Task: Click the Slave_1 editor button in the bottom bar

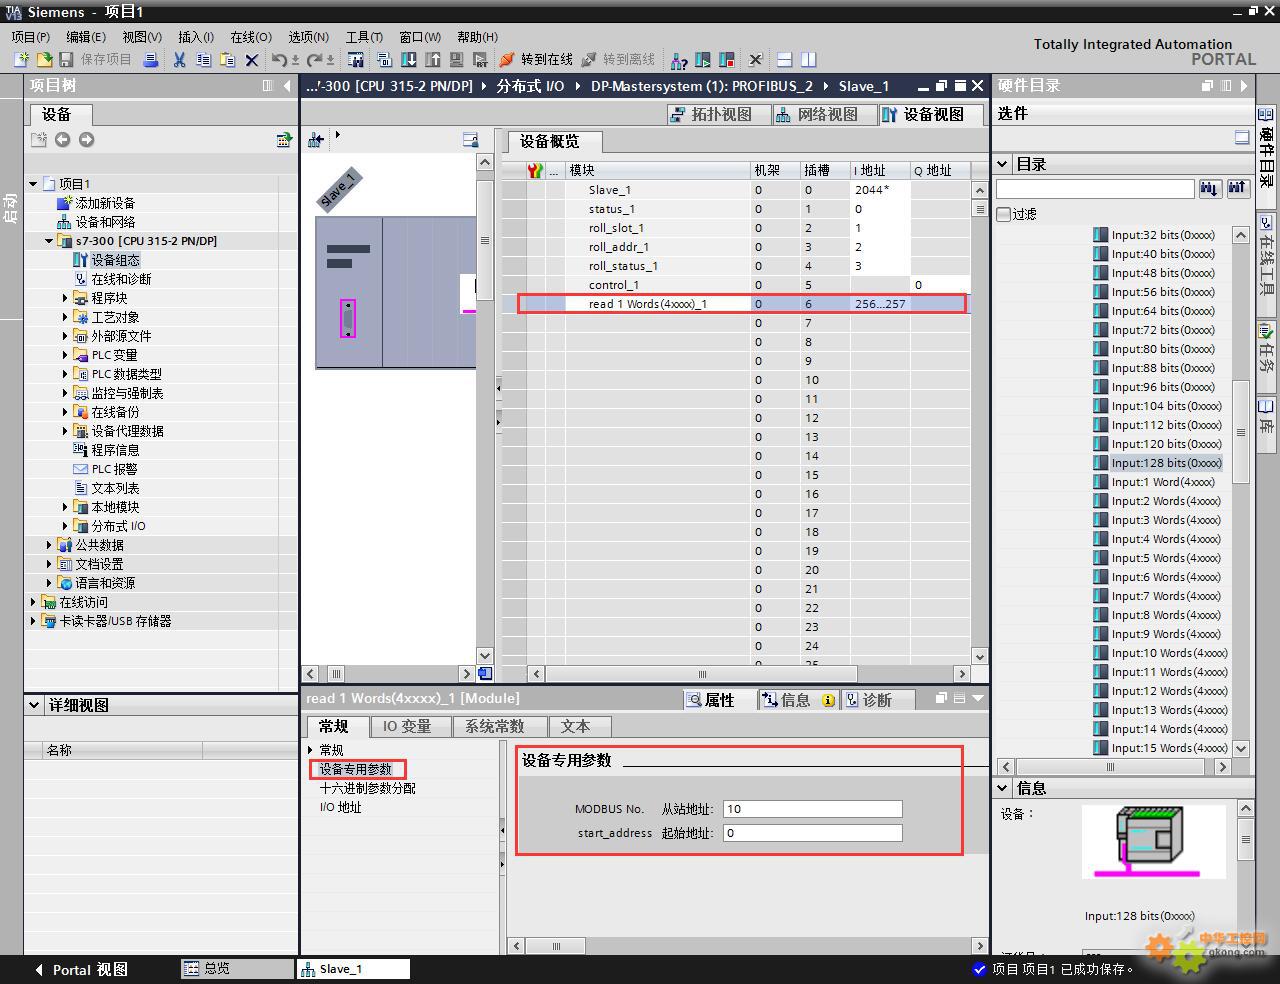Action: [x=354, y=968]
